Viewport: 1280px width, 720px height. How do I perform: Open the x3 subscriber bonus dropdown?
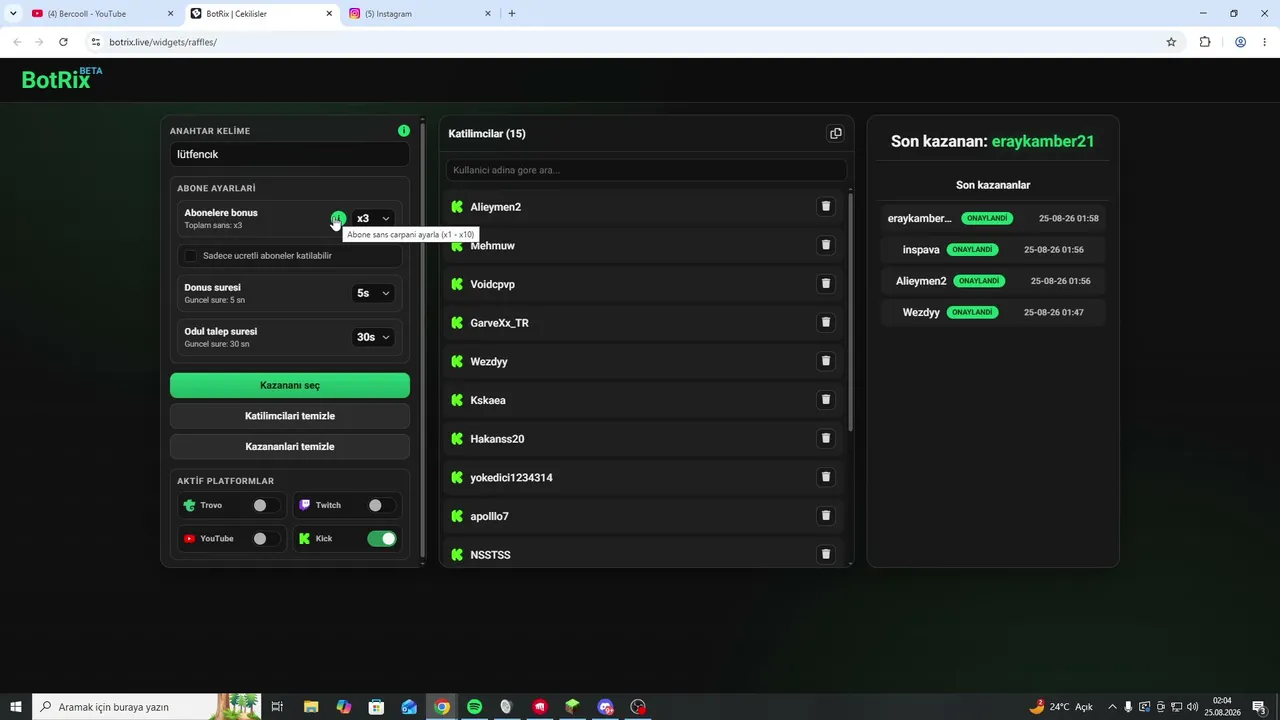[373, 218]
